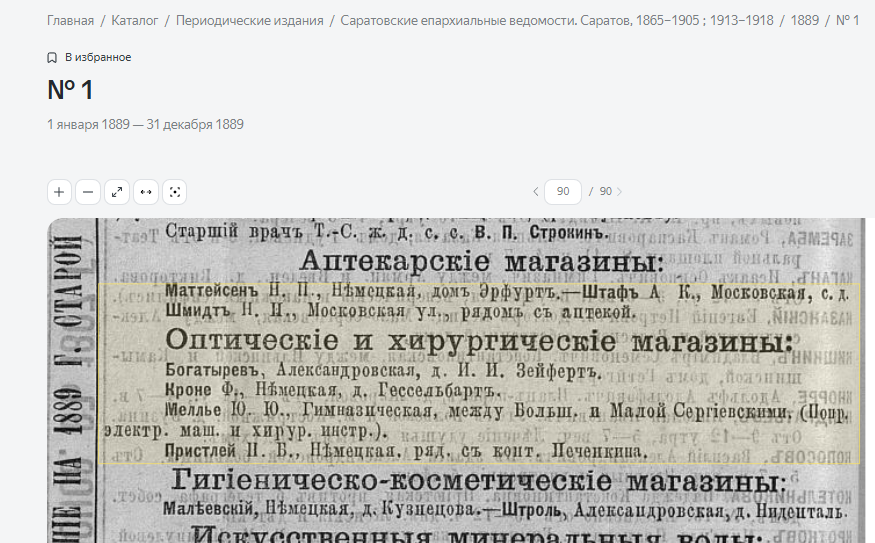The width and height of the screenshot is (875, 543).
Task: Click the Мелье Ю. Ю., Гимназическая line
Action: [x=507, y=411]
